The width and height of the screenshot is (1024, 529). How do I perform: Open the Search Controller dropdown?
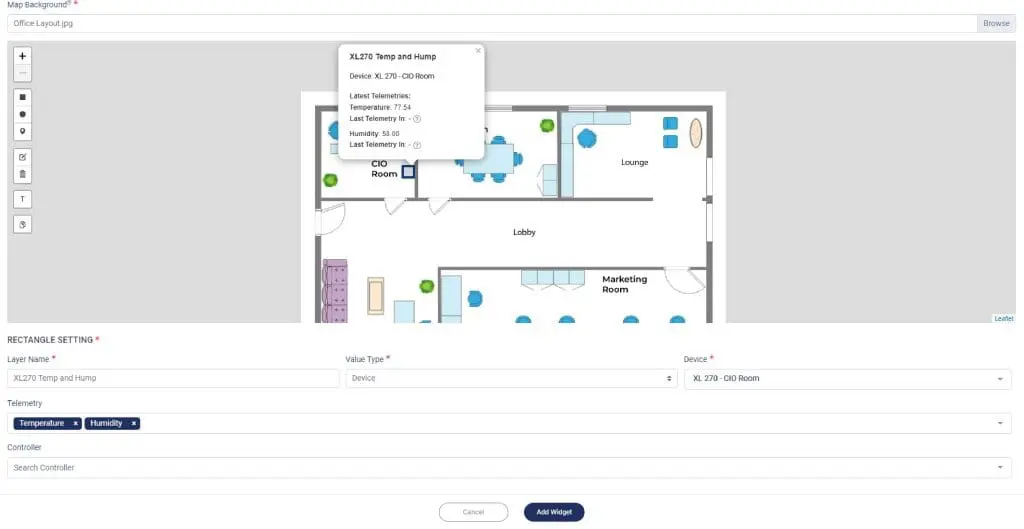(1000, 468)
